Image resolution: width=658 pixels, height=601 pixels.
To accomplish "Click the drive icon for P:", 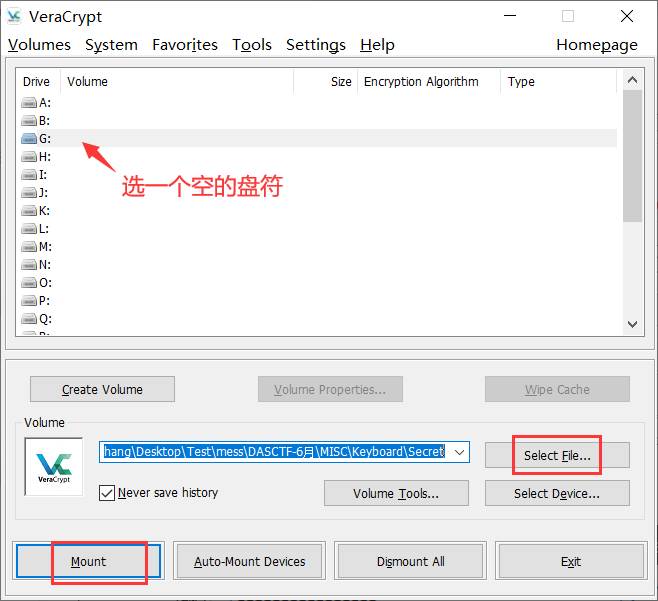I will [x=29, y=301].
